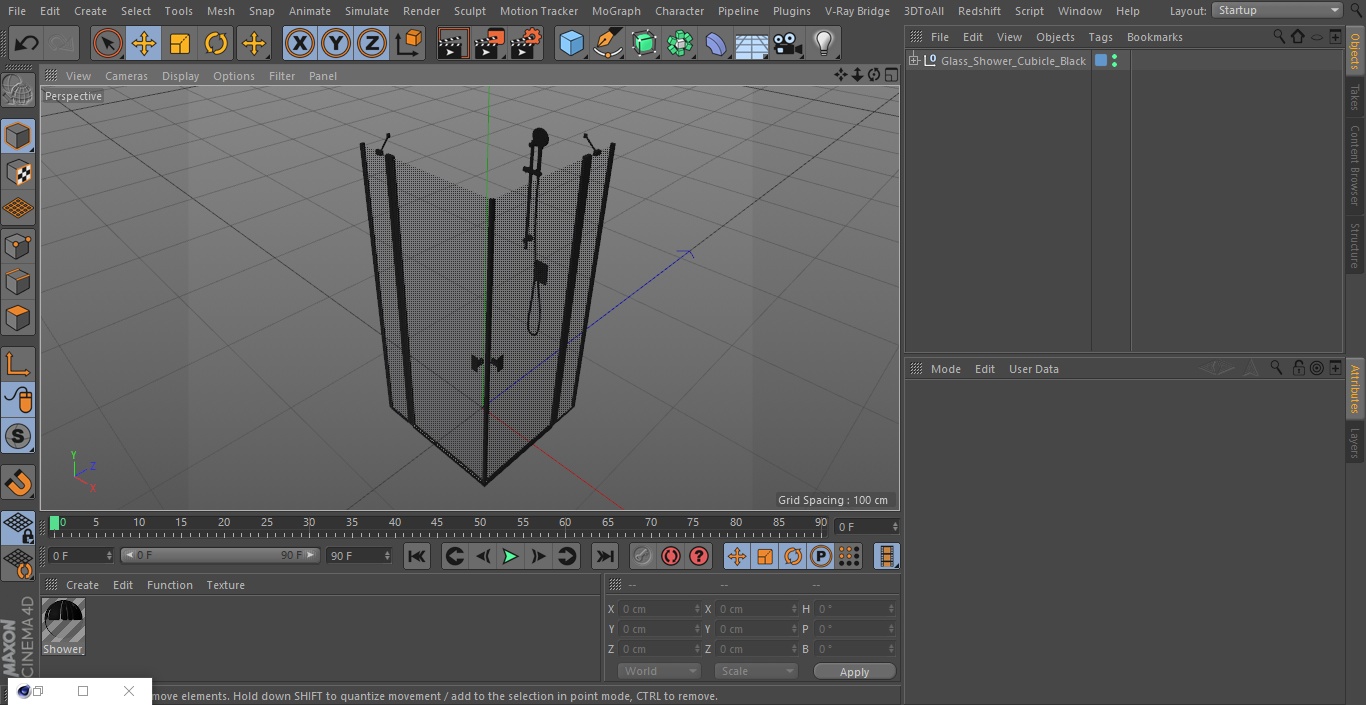The width and height of the screenshot is (1366, 705).
Task: Open the Texture menu in the Material manager
Action: point(225,585)
